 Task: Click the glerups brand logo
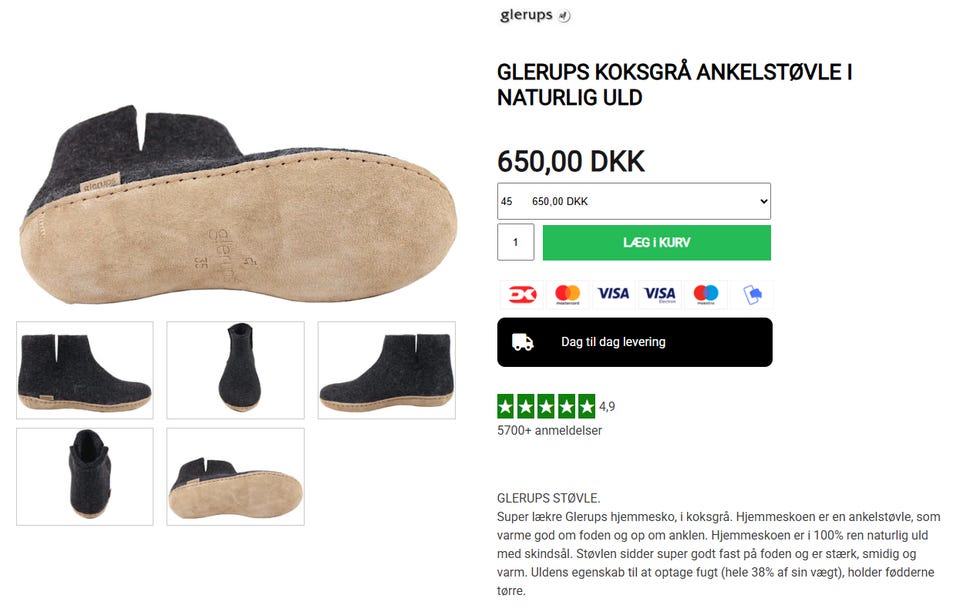tap(534, 15)
